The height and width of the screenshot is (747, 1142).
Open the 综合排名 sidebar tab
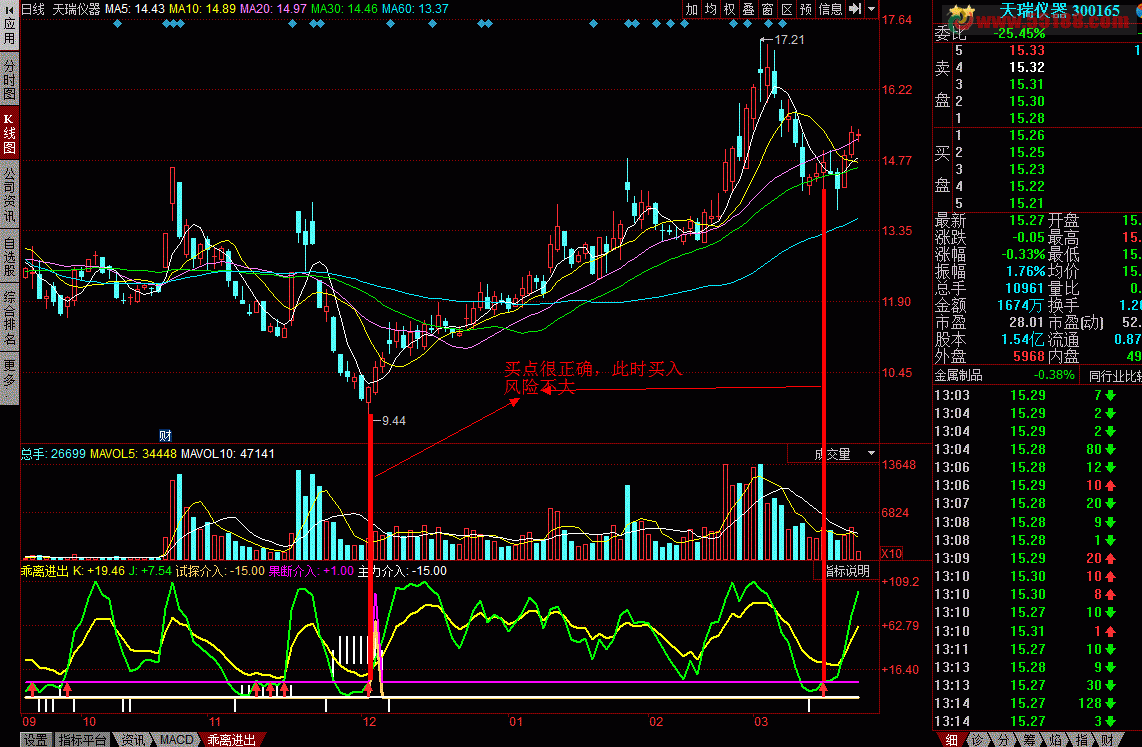tap(9, 318)
